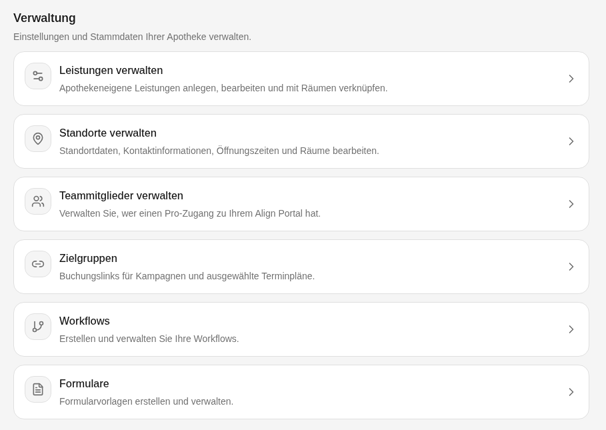Expand Leistungen verwalten via its chevron arrow
This screenshot has width=606, height=430.
571,79
